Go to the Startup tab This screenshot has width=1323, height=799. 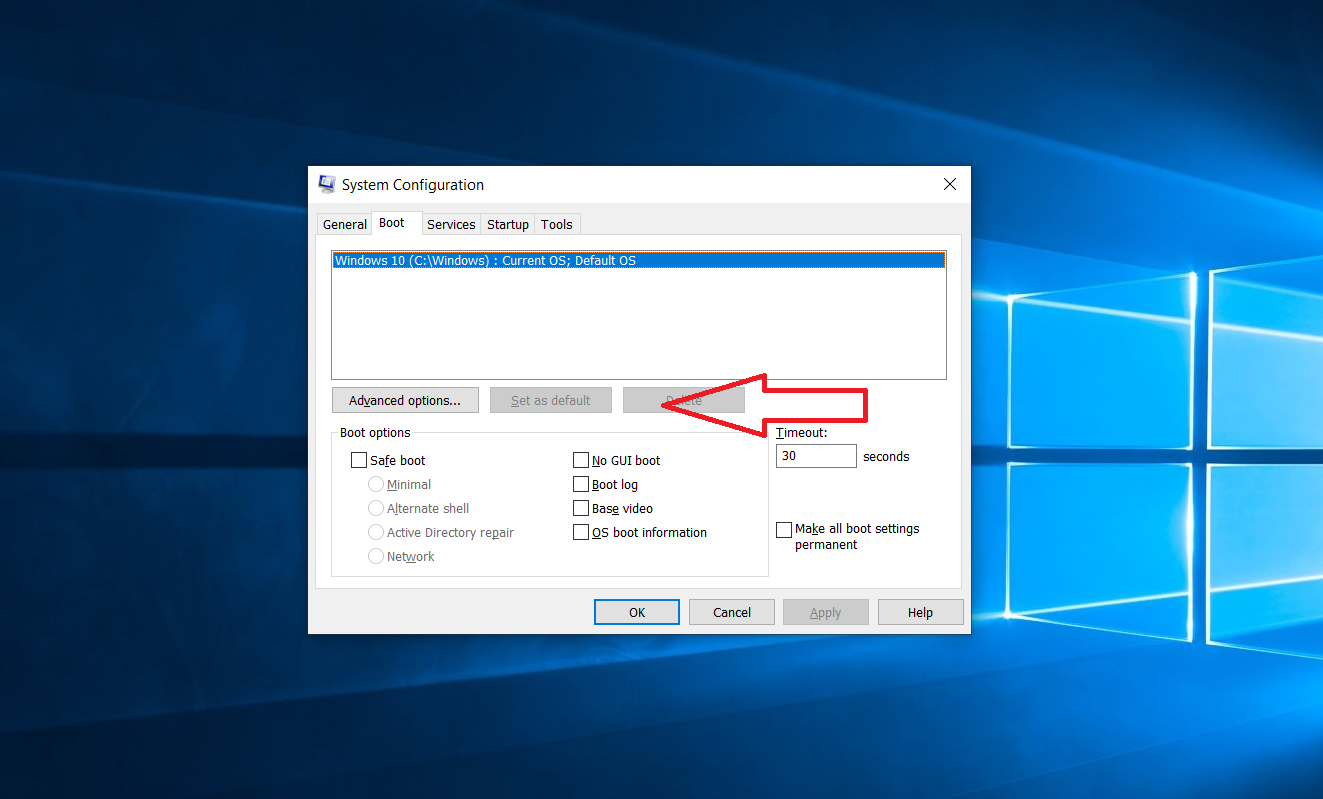coord(508,225)
